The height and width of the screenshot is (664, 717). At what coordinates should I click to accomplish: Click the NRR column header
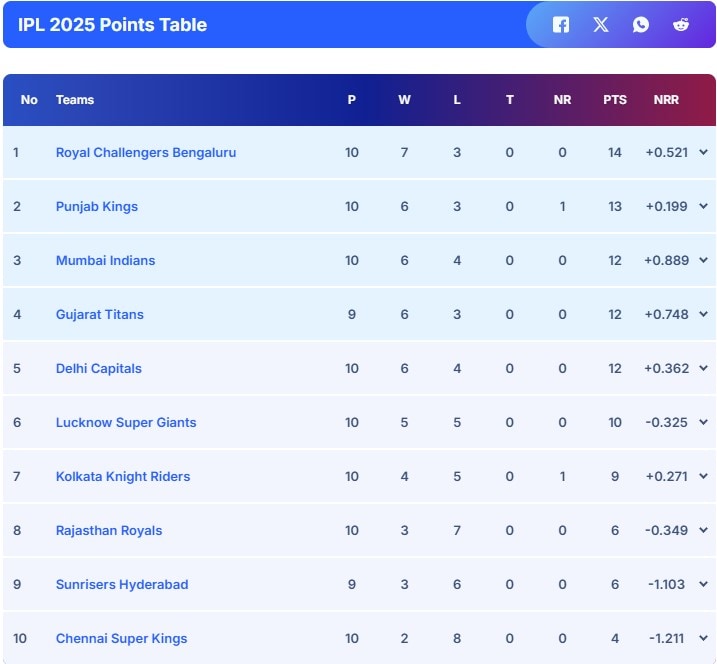pyautogui.click(x=666, y=100)
